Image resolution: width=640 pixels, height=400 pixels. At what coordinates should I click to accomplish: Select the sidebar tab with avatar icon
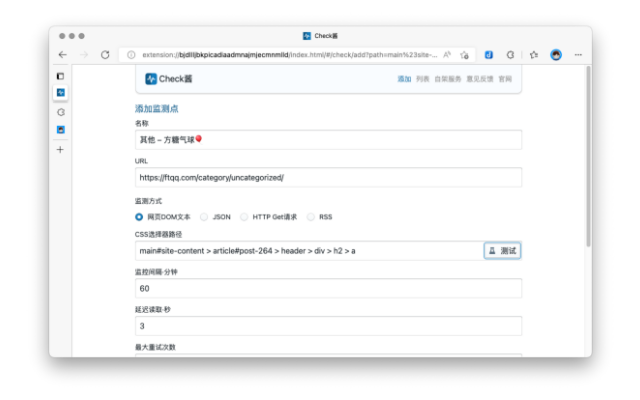click(x=60, y=130)
